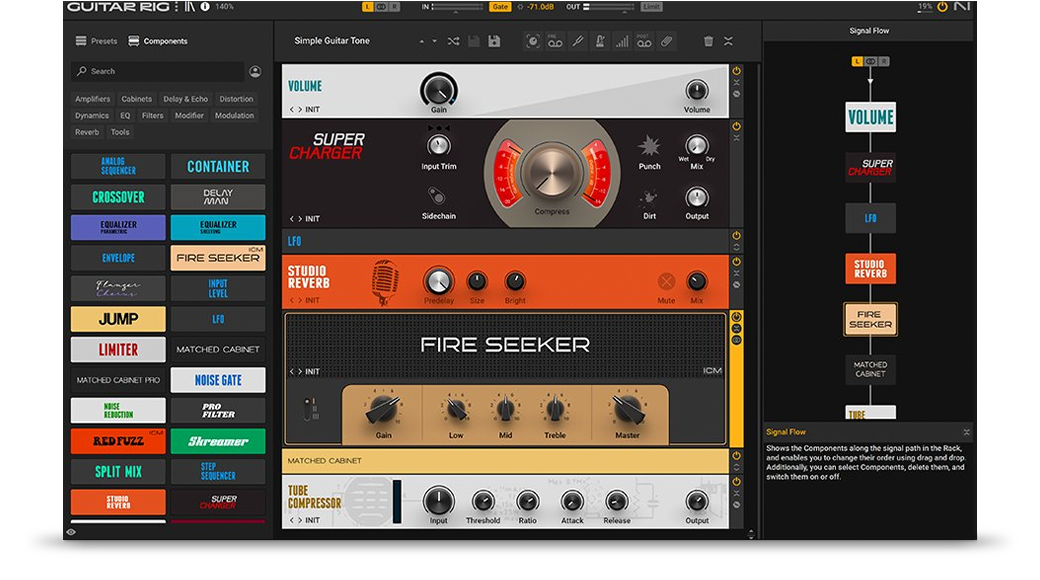Adjust the IN level slider
Image resolution: width=1040 pixels, height=580 pixels.
(x=458, y=7)
